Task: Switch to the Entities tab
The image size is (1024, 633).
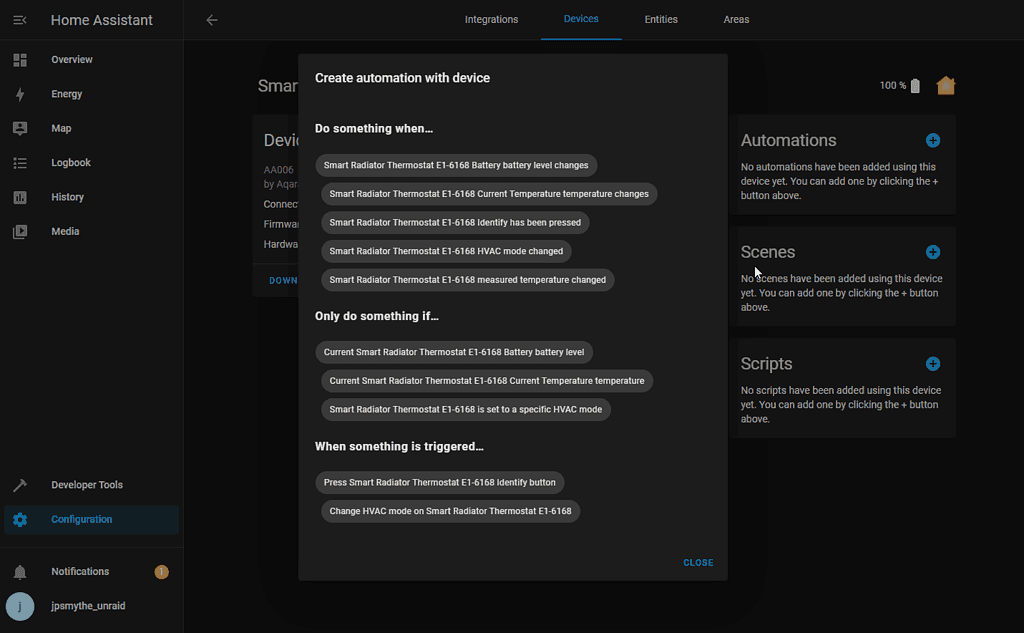Action: pos(661,20)
